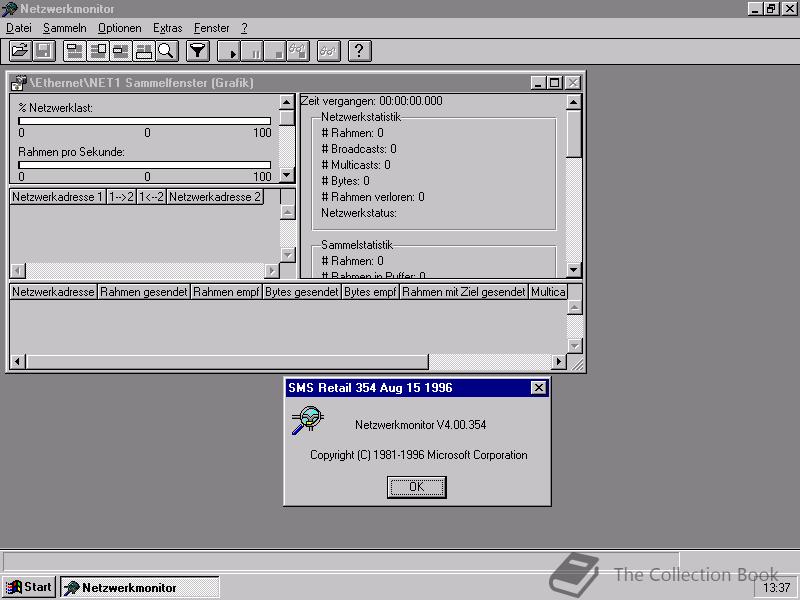
Task: Click the 1<--2 column header
Action: 152,197
